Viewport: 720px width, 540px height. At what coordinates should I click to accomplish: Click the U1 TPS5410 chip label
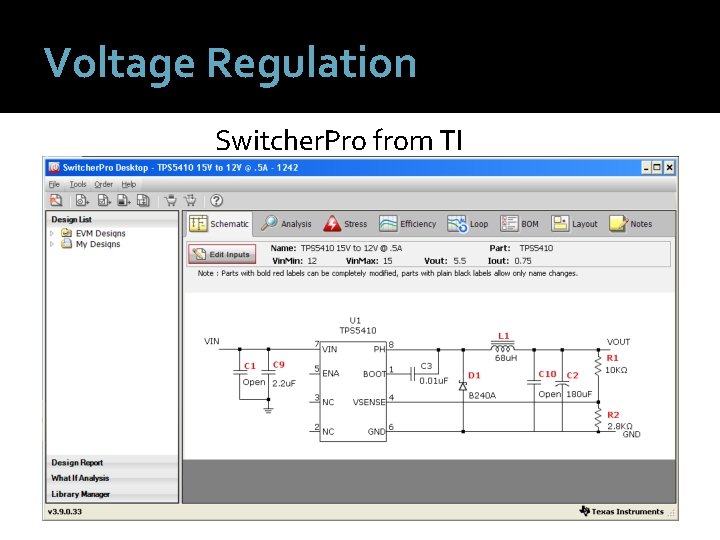pos(357,325)
